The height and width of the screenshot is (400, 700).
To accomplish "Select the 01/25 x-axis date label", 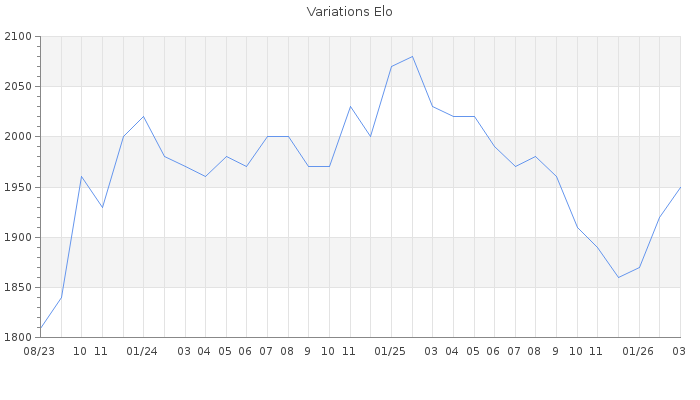I will point(390,351).
